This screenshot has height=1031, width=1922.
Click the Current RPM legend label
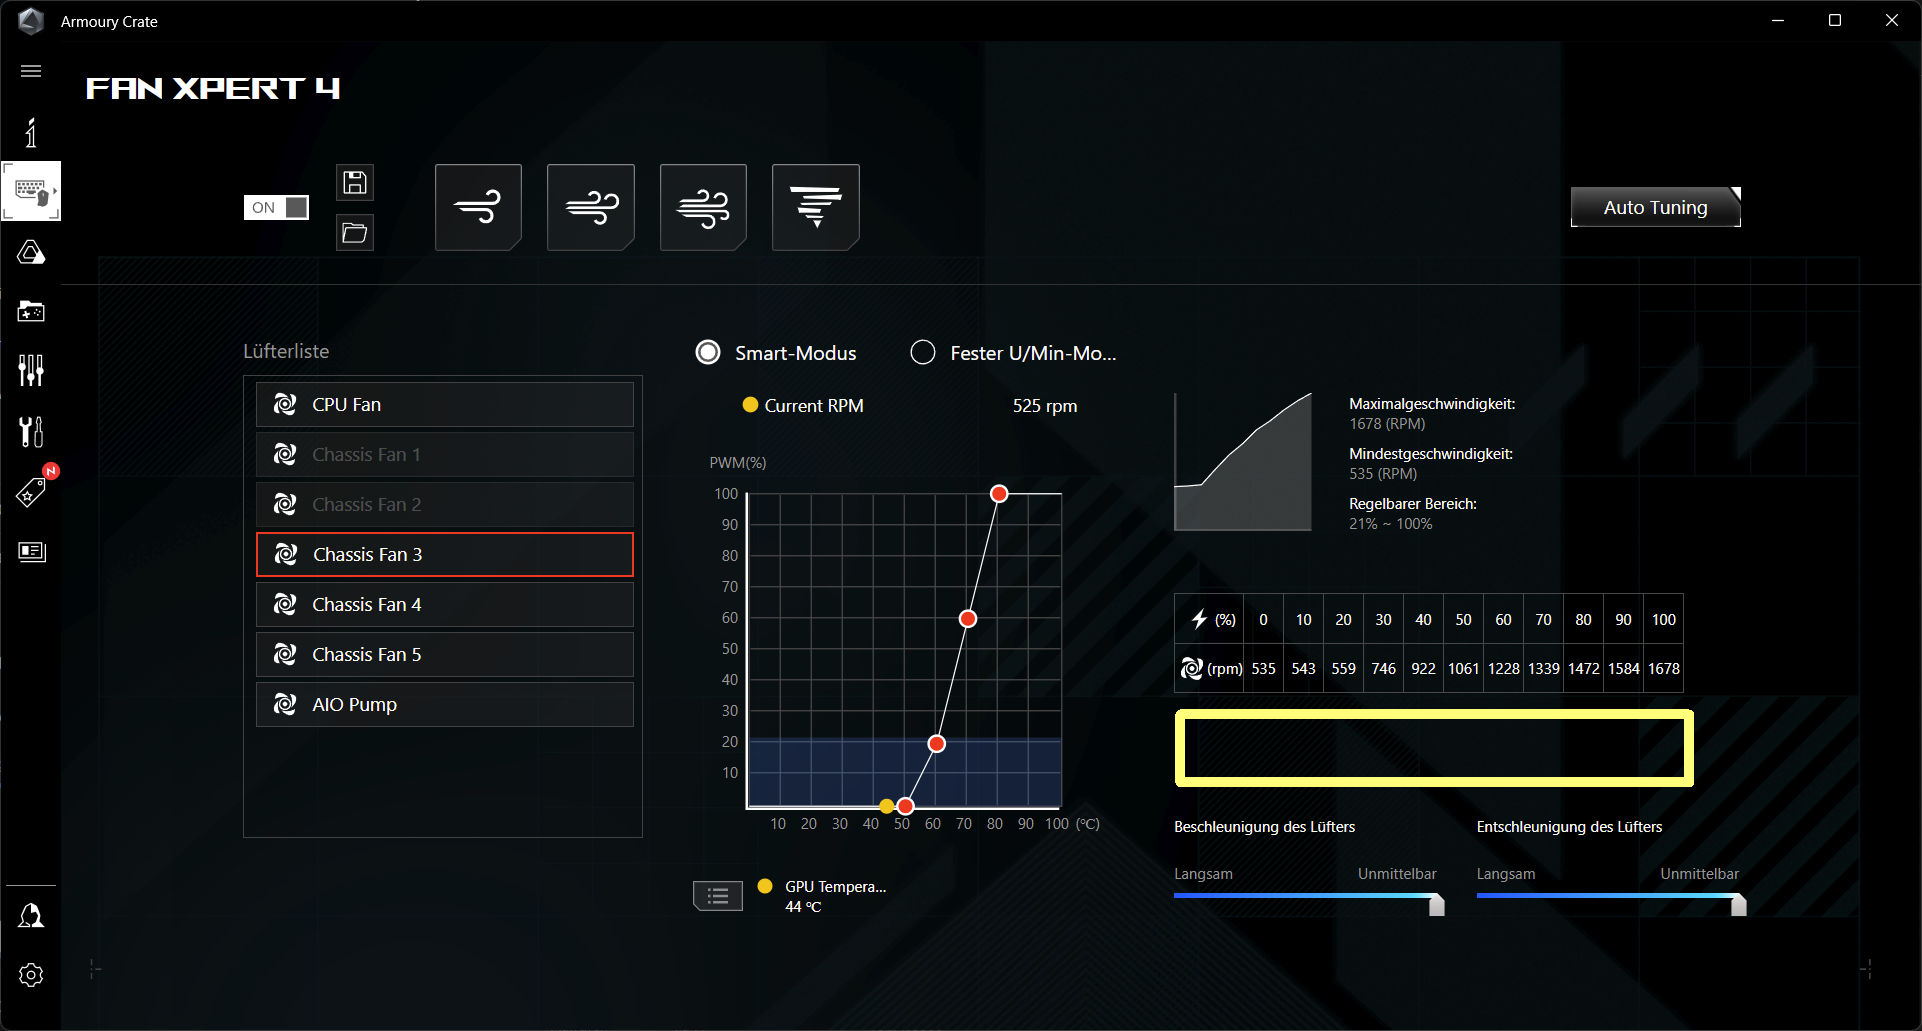pyautogui.click(x=814, y=406)
